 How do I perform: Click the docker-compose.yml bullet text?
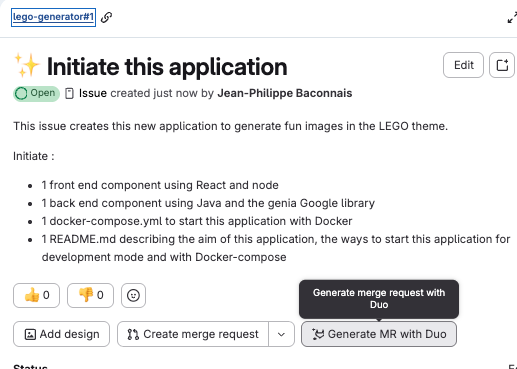pyautogui.click(x=197, y=221)
